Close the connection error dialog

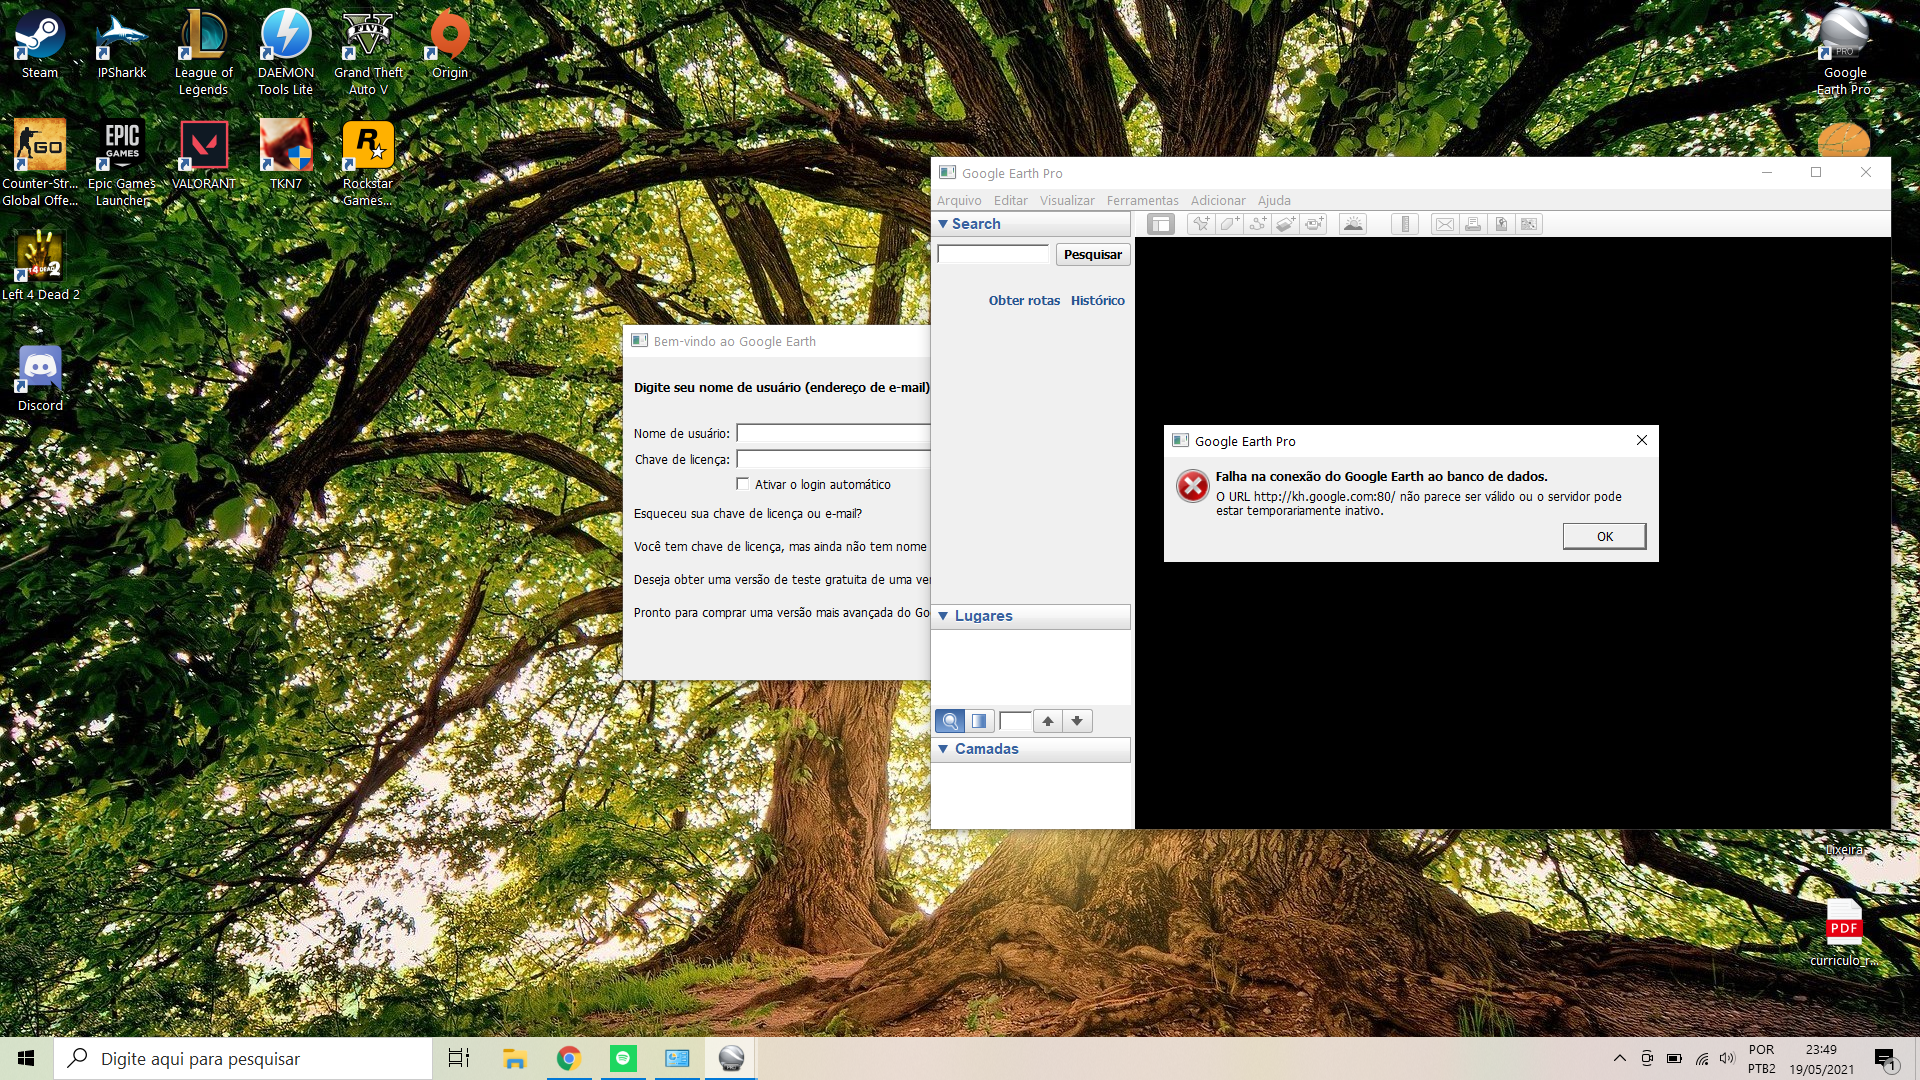1641,440
